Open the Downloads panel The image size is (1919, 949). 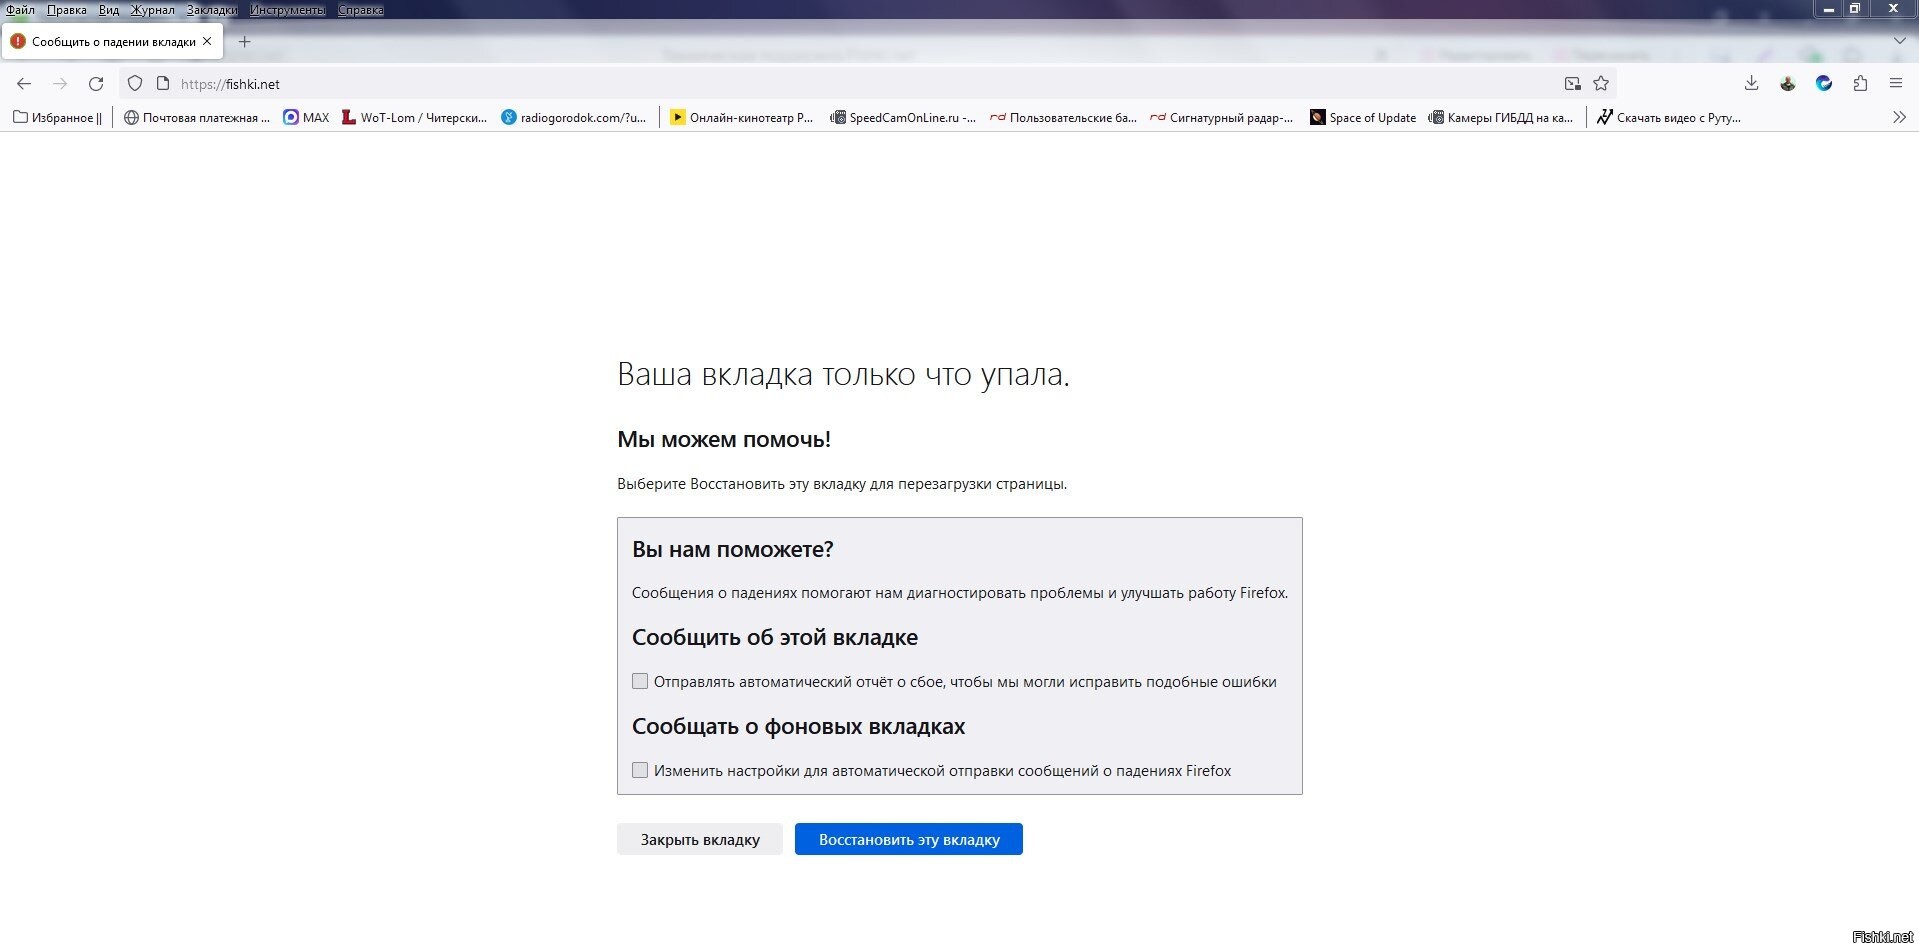tap(1751, 84)
